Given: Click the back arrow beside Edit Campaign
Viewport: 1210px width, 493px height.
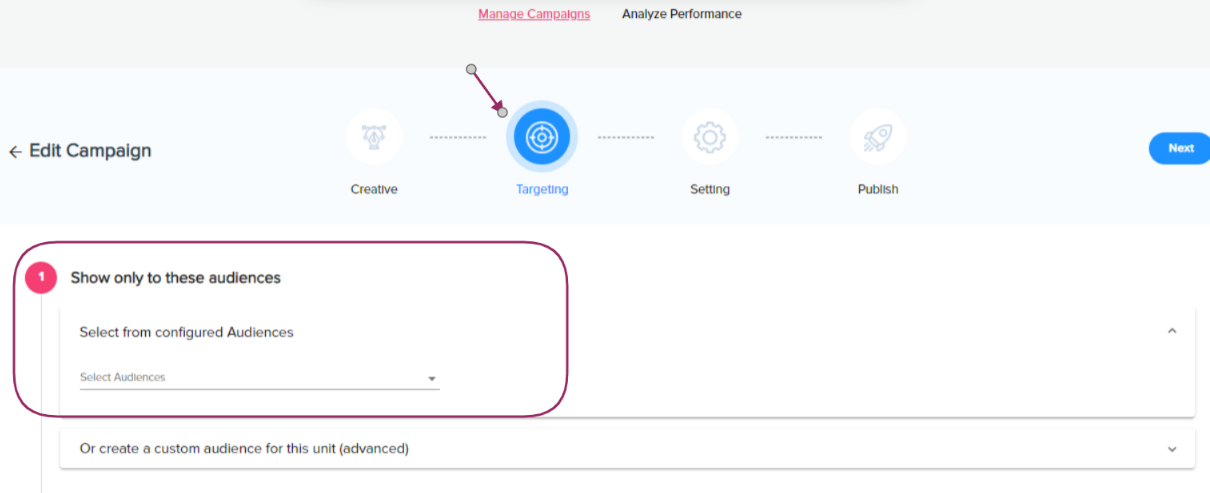Looking at the screenshot, I should pyautogui.click(x=15, y=152).
